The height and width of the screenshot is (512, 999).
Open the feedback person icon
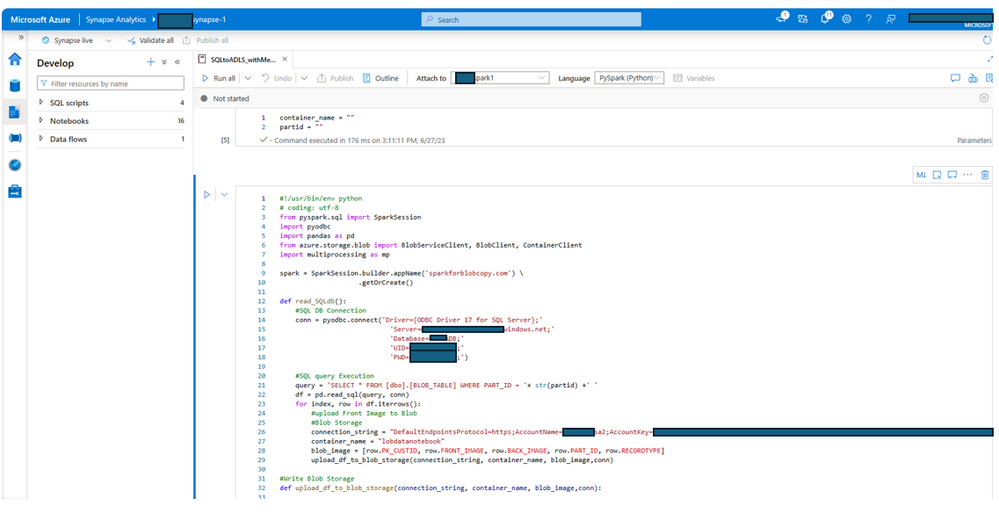click(x=890, y=19)
